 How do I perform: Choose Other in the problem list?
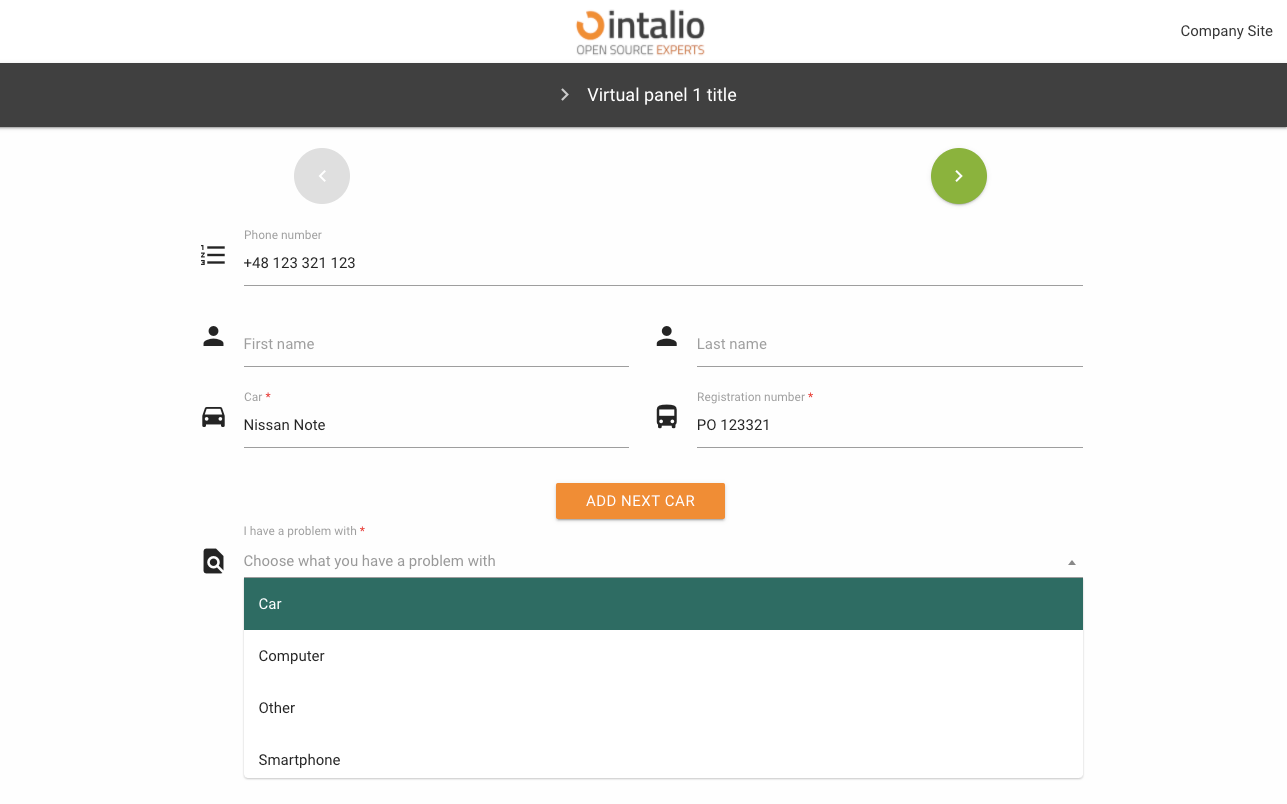[x=663, y=708]
